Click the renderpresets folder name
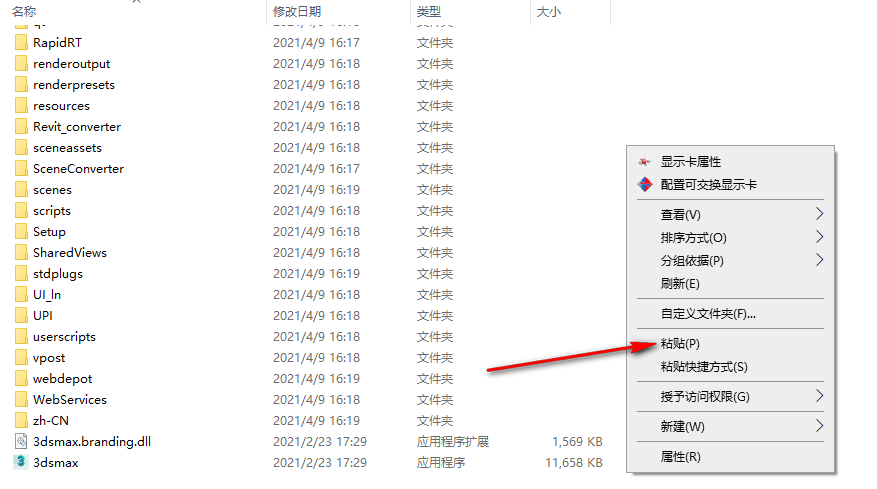877x489 pixels. tap(74, 85)
